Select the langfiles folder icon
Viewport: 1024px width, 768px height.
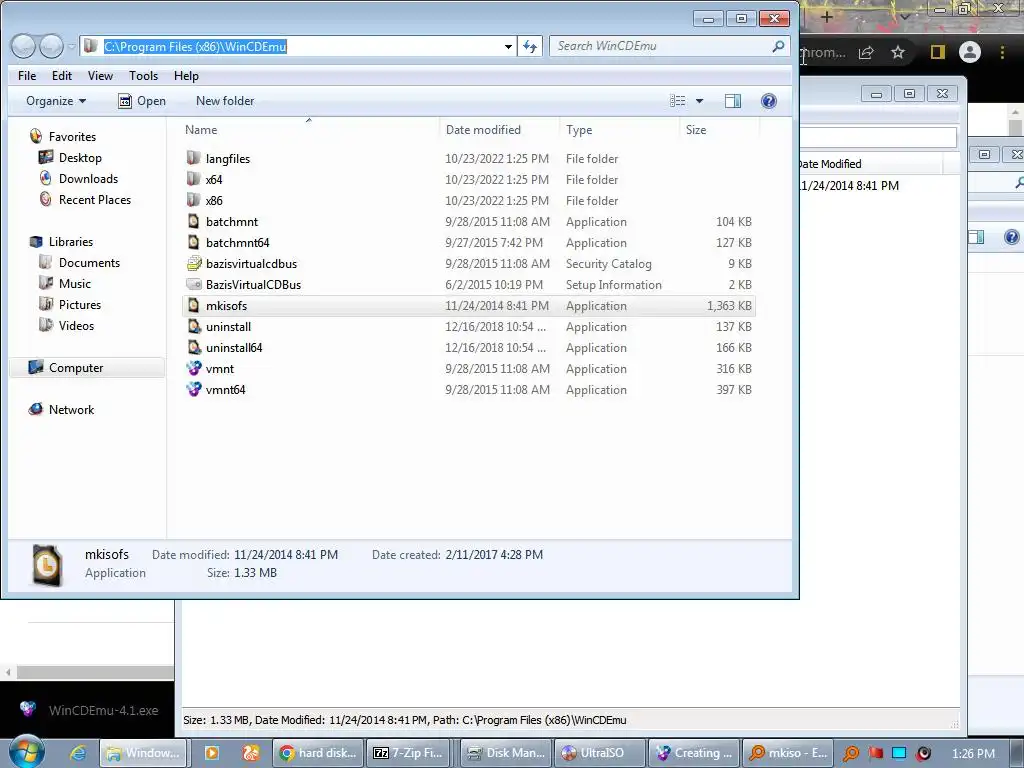click(x=193, y=158)
